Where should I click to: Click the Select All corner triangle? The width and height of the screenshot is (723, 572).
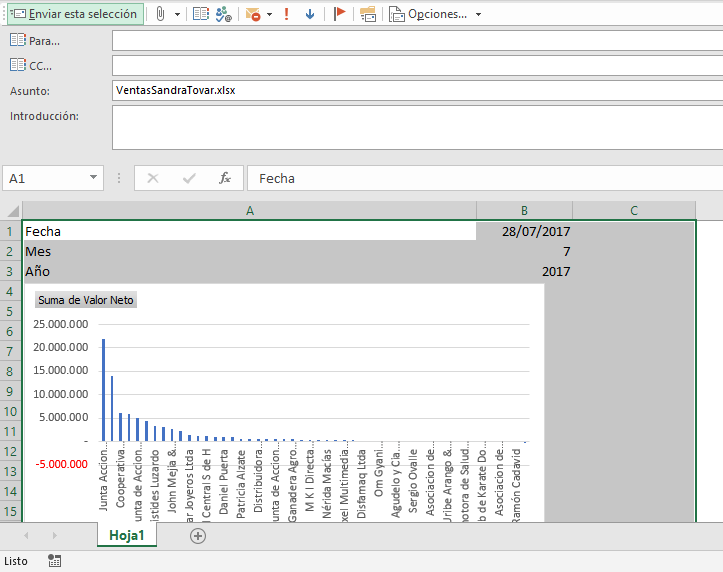point(13,211)
